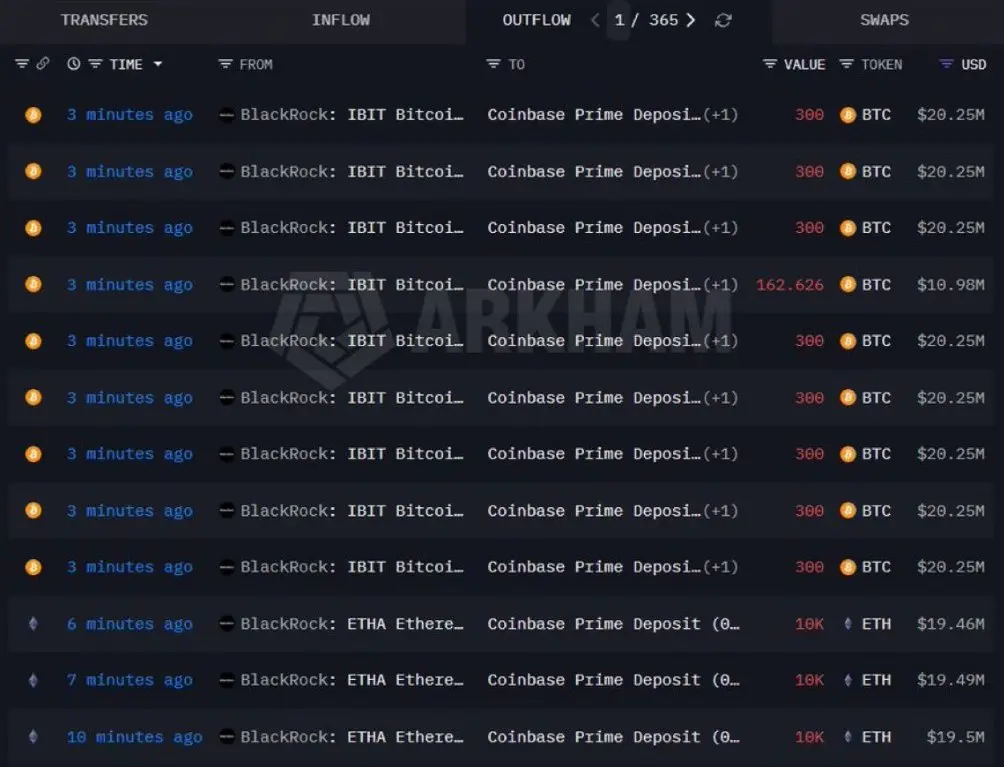This screenshot has height=767, width=1004.
Task: Go to previous outflow page
Action: [x=595, y=20]
